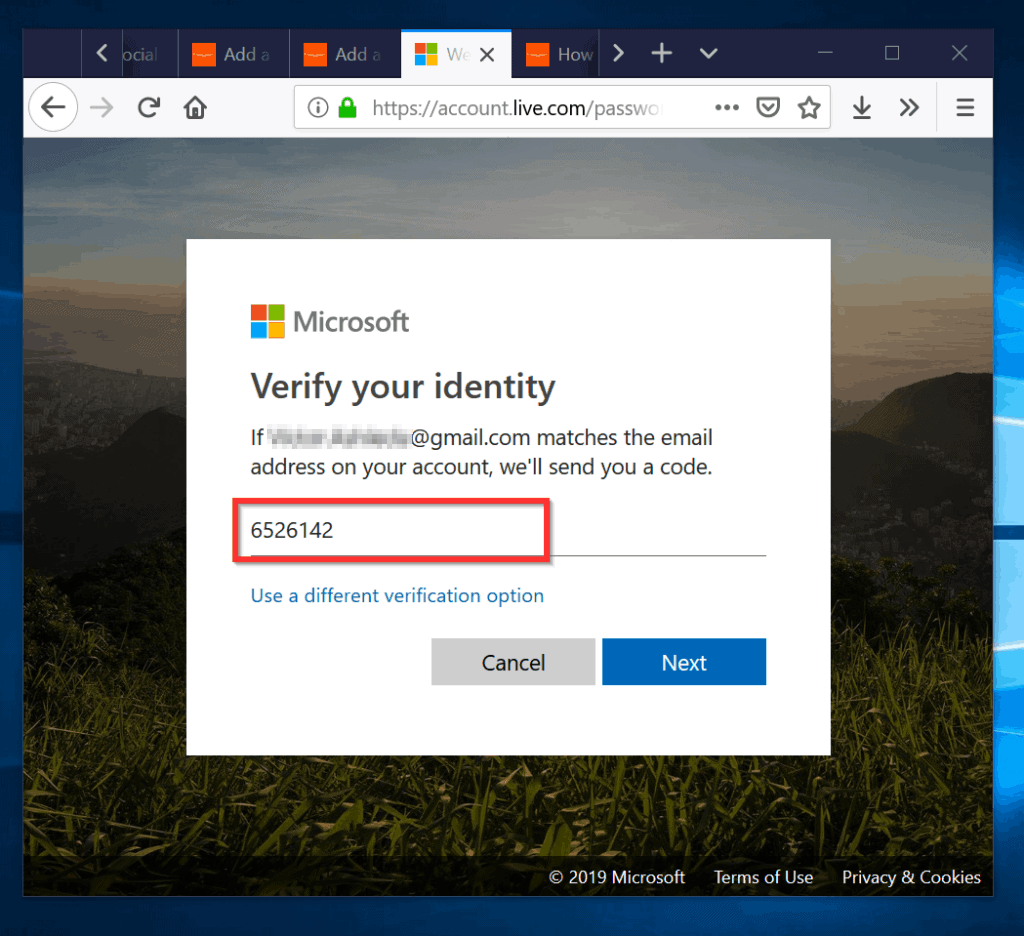Click the address bar URL
The height and width of the screenshot is (936, 1024).
click(516, 108)
